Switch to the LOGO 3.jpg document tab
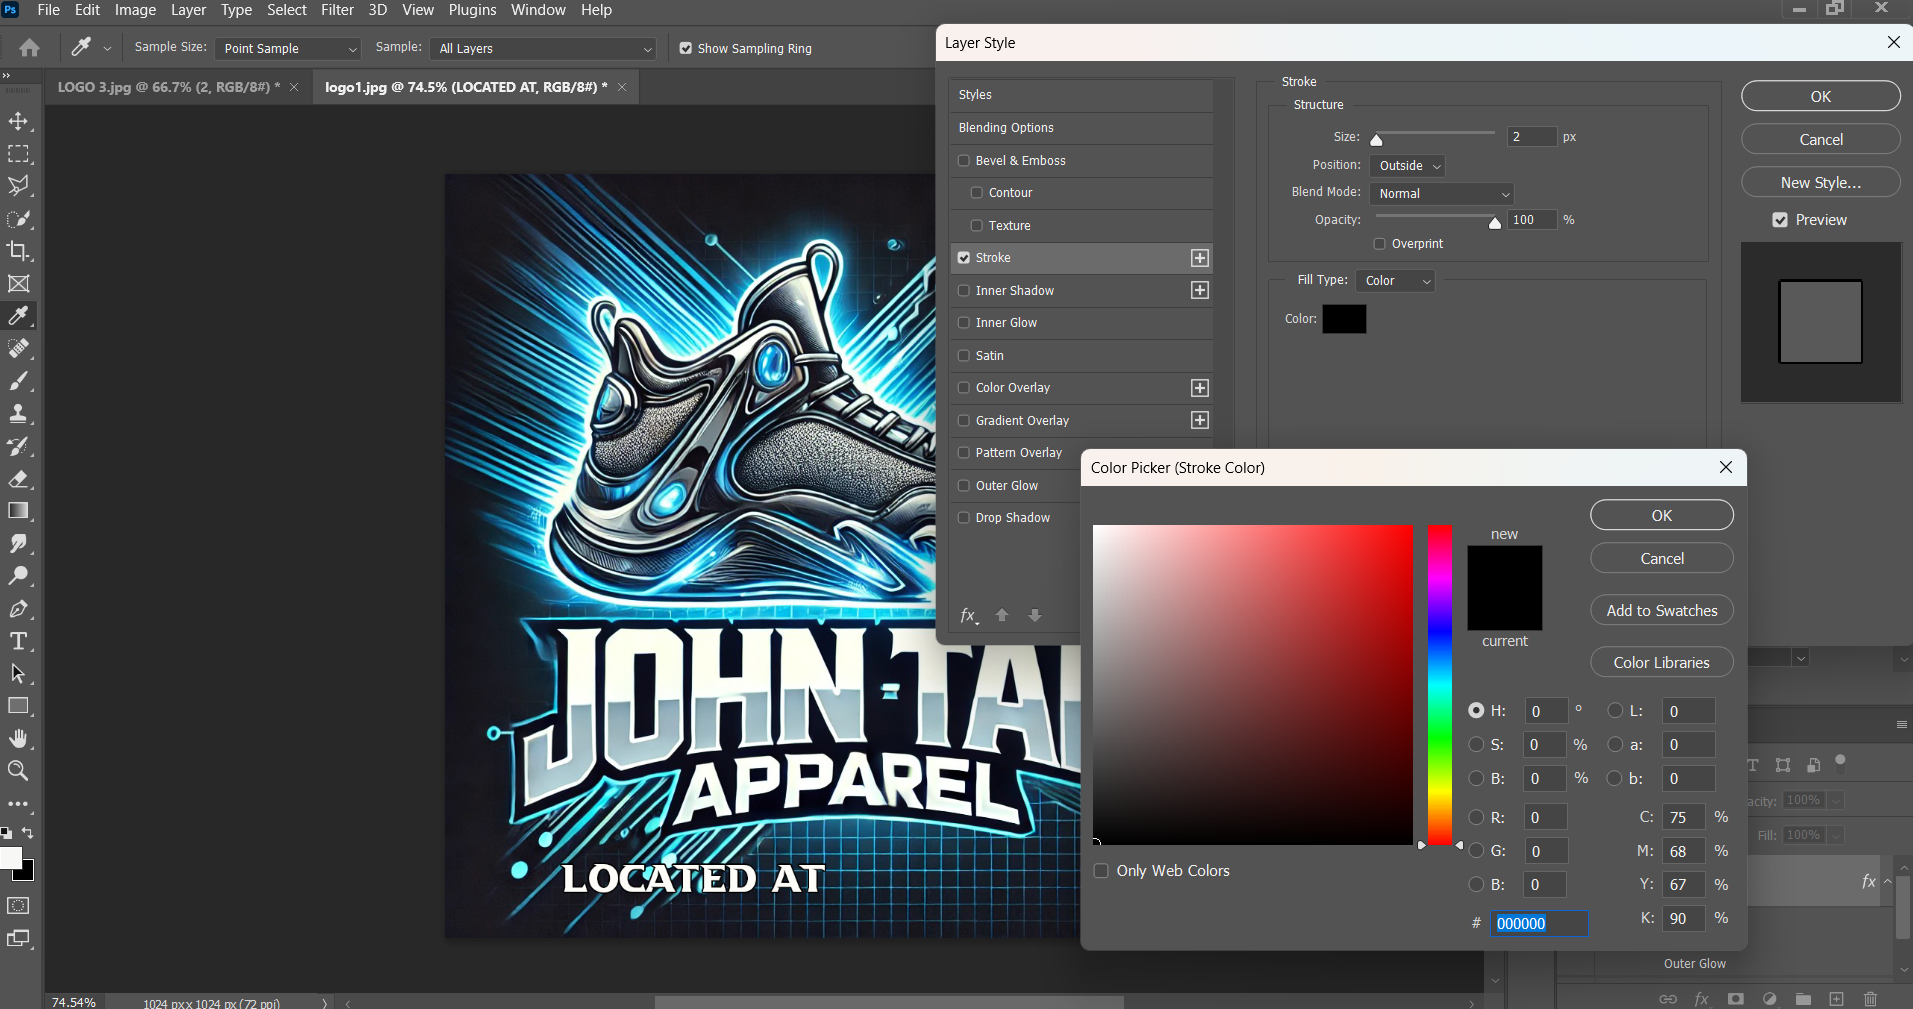The height and width of the screenshot is (1009, 1913). 167,87
